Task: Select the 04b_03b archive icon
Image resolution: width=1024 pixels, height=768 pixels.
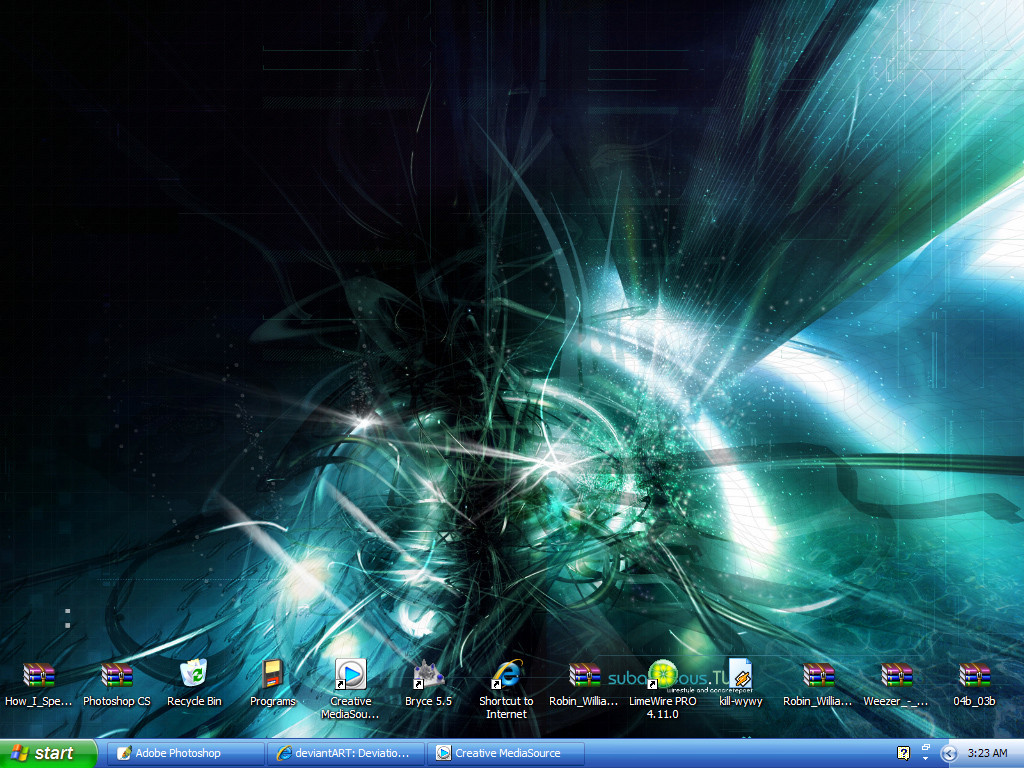Action: tap(974, 675)
